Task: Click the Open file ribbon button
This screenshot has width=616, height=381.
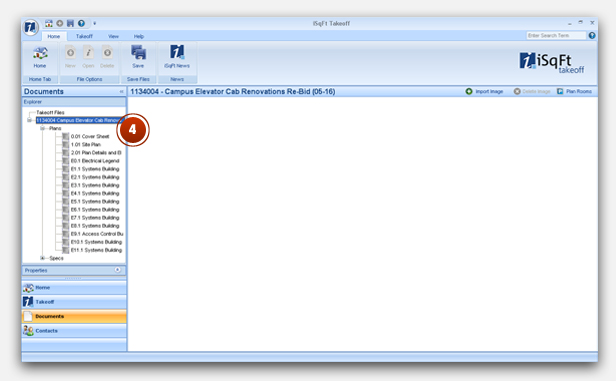Action: [88, 57]
